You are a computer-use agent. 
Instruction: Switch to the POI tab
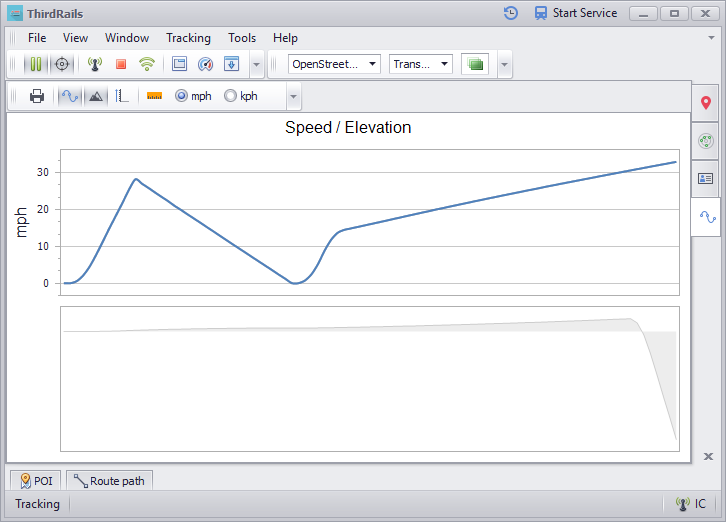36,481
